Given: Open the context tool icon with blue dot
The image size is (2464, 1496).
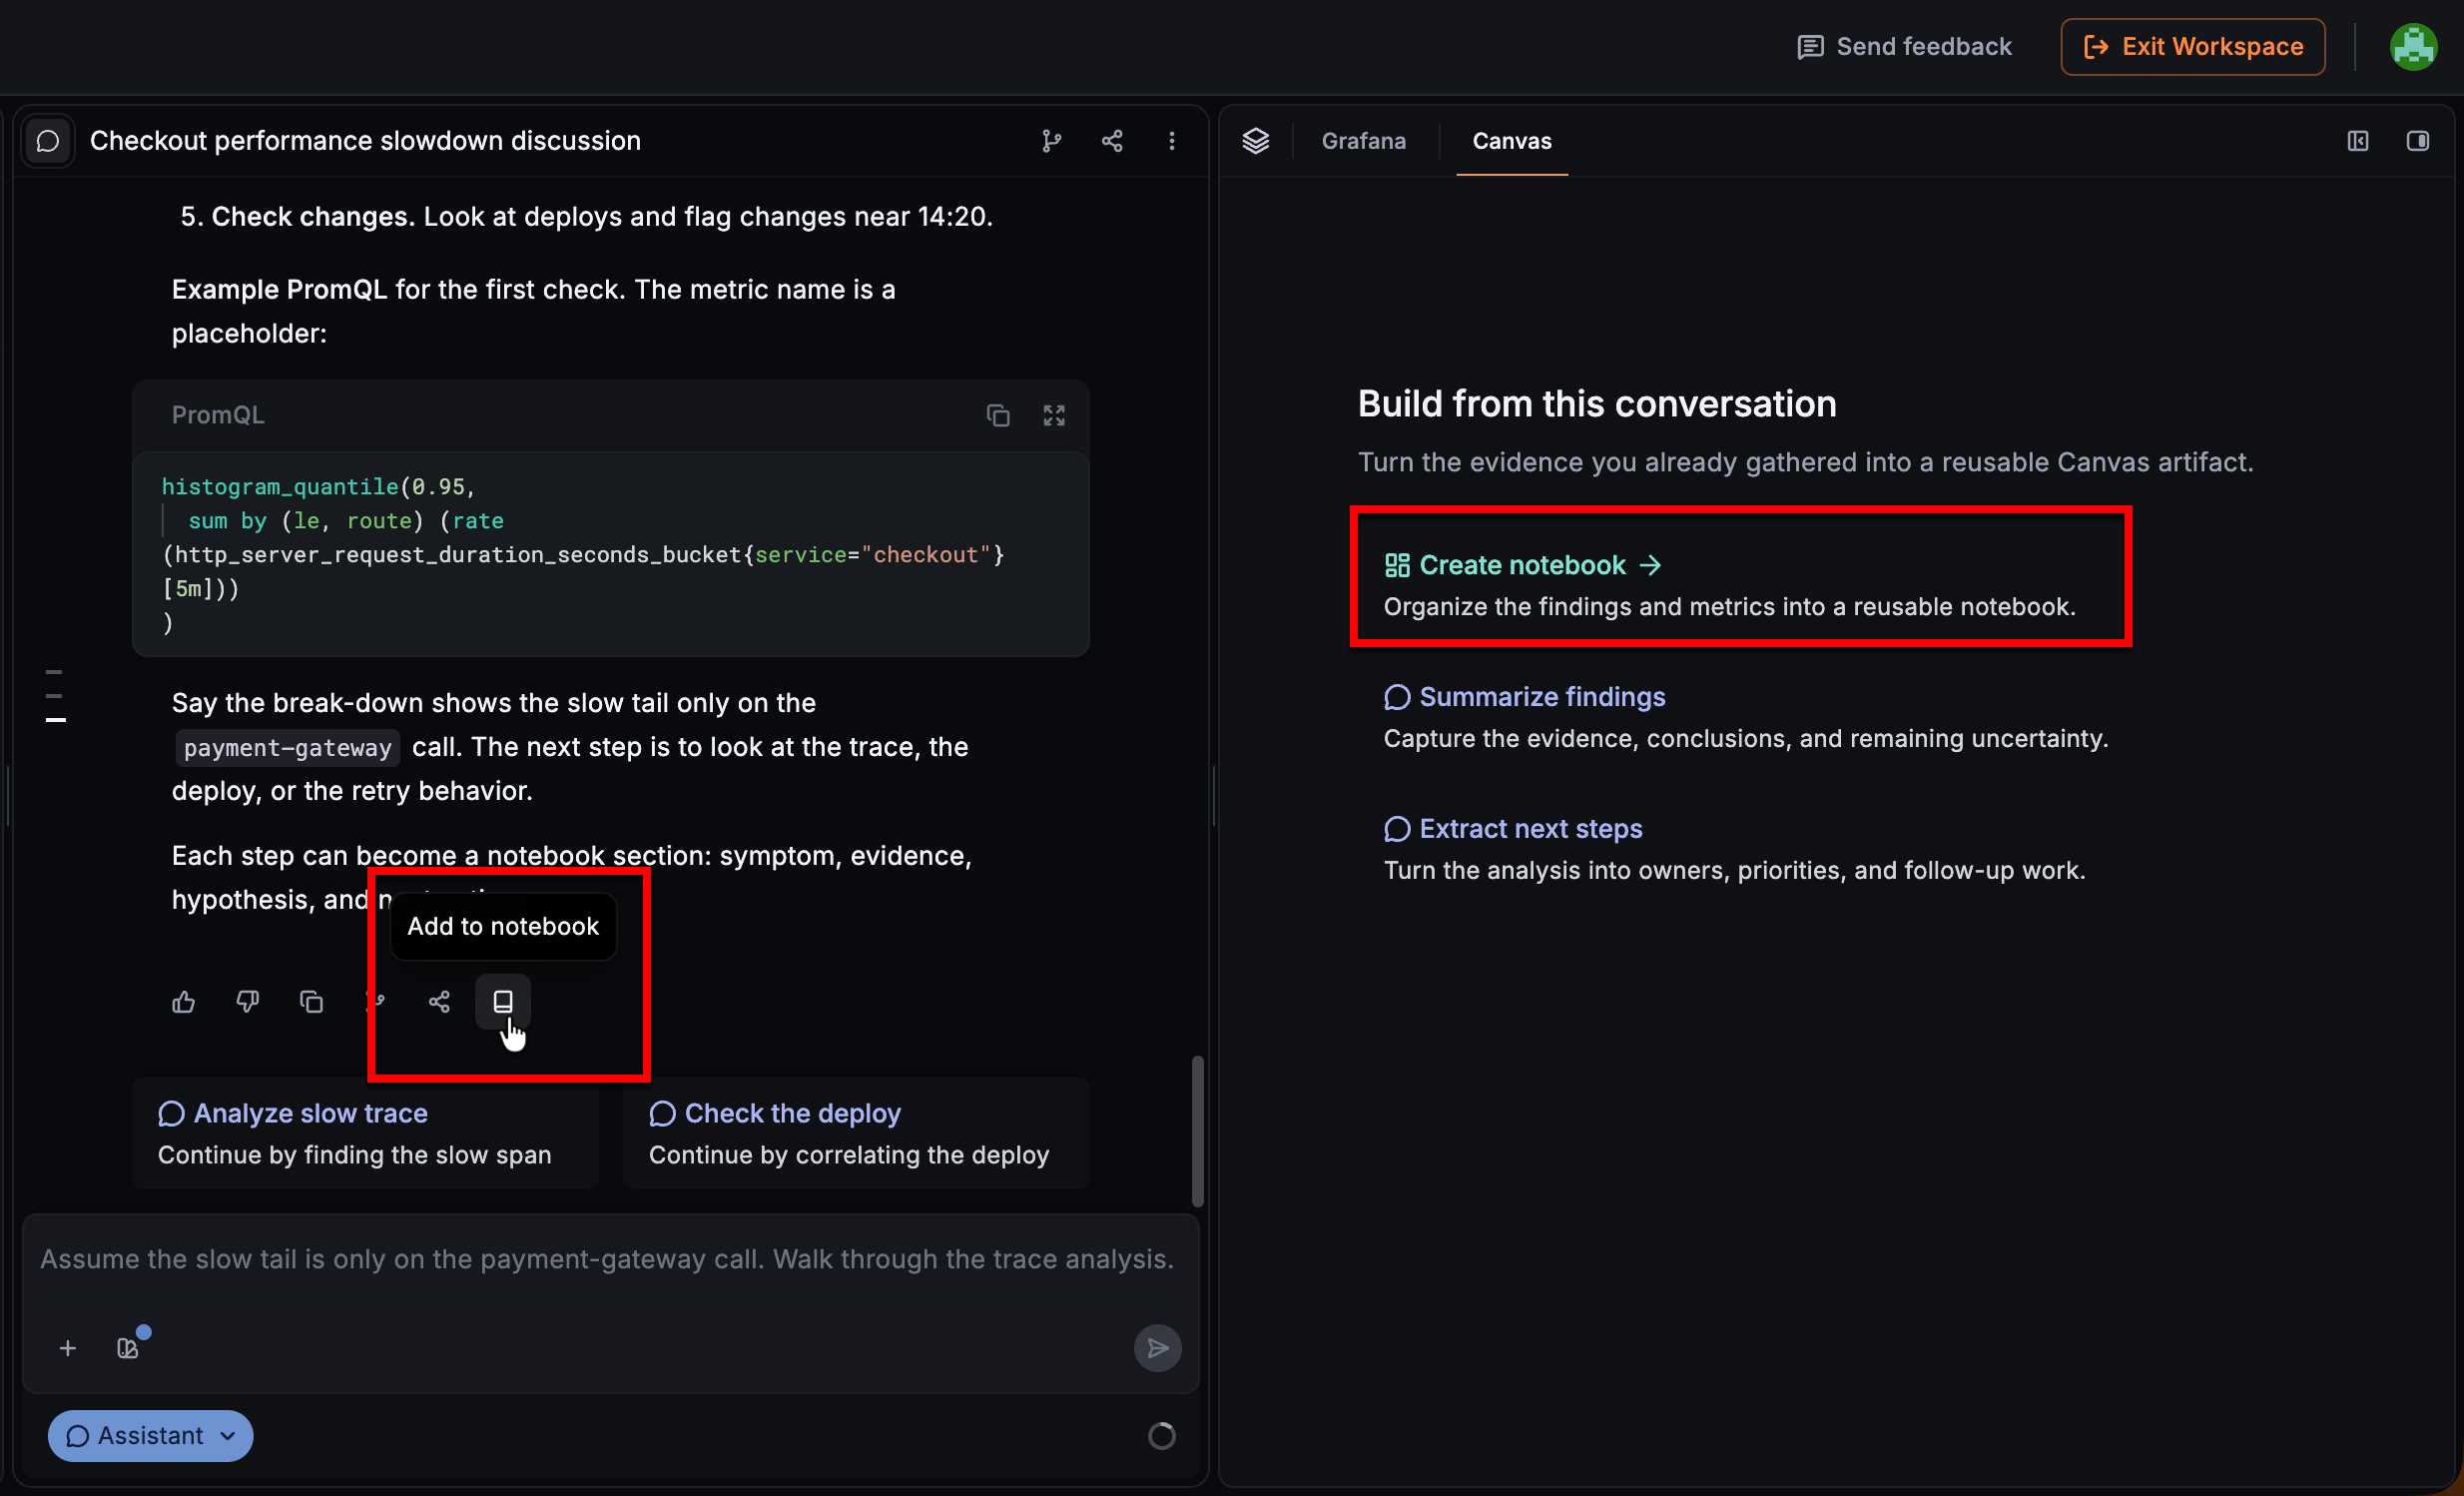Looking at the screenshot, I should [x=128, y=1349].
